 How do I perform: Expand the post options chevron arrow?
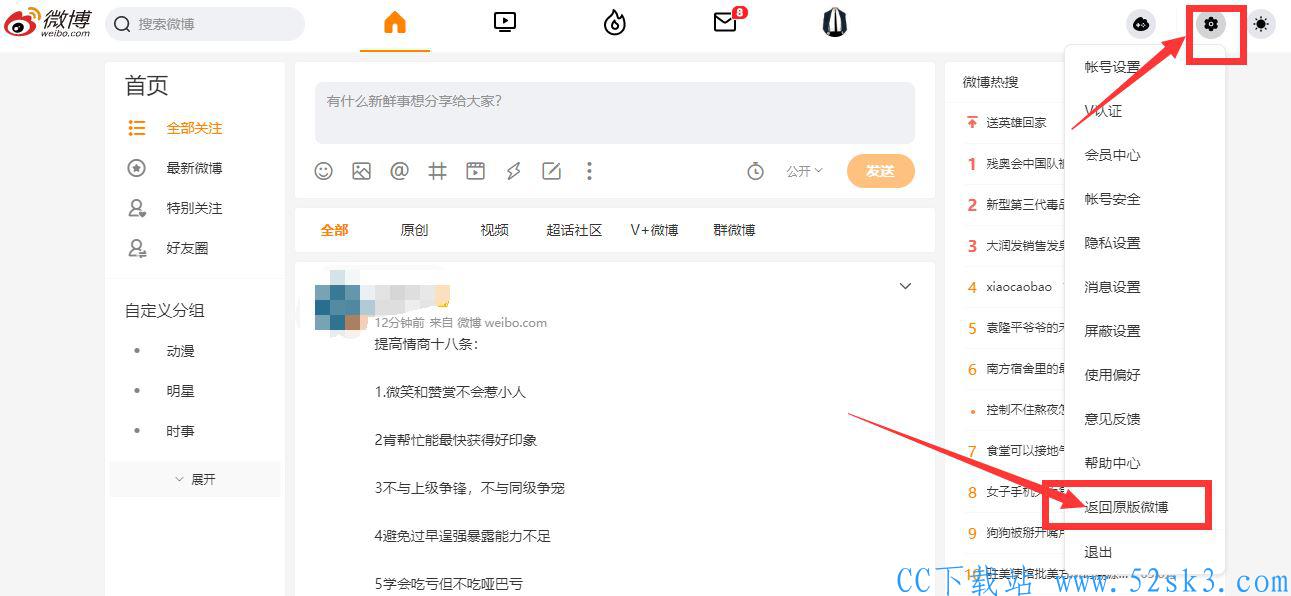coord(905,286)
